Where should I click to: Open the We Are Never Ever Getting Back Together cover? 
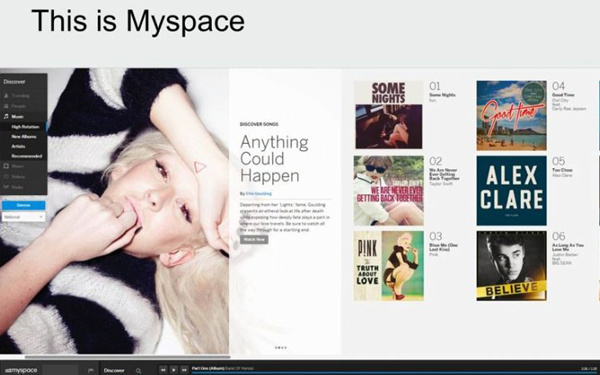pyautogui.click(x=388, y=190)
